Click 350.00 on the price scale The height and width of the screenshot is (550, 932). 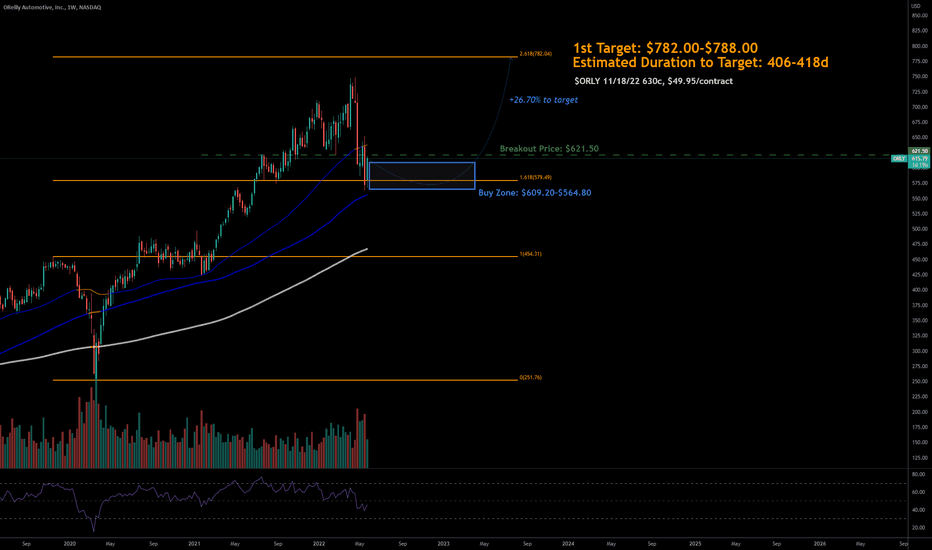(x=920, y=320)
